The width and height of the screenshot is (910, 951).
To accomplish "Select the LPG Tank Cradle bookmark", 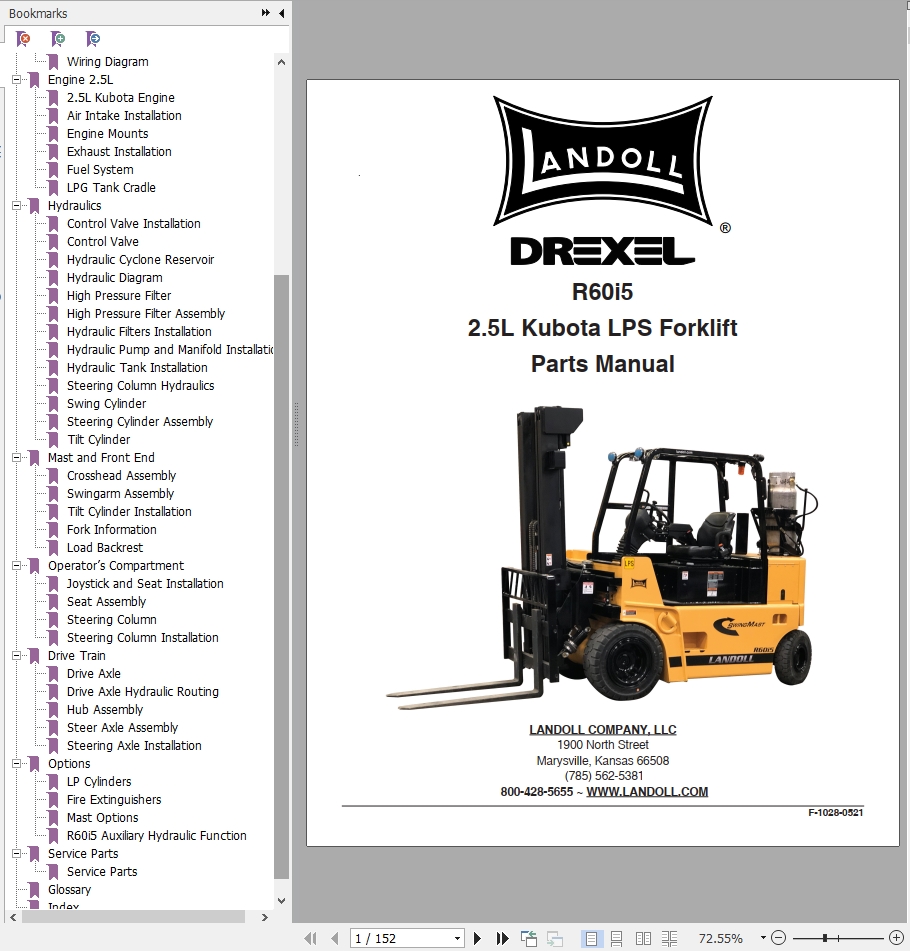I will (x=111, y=187).
